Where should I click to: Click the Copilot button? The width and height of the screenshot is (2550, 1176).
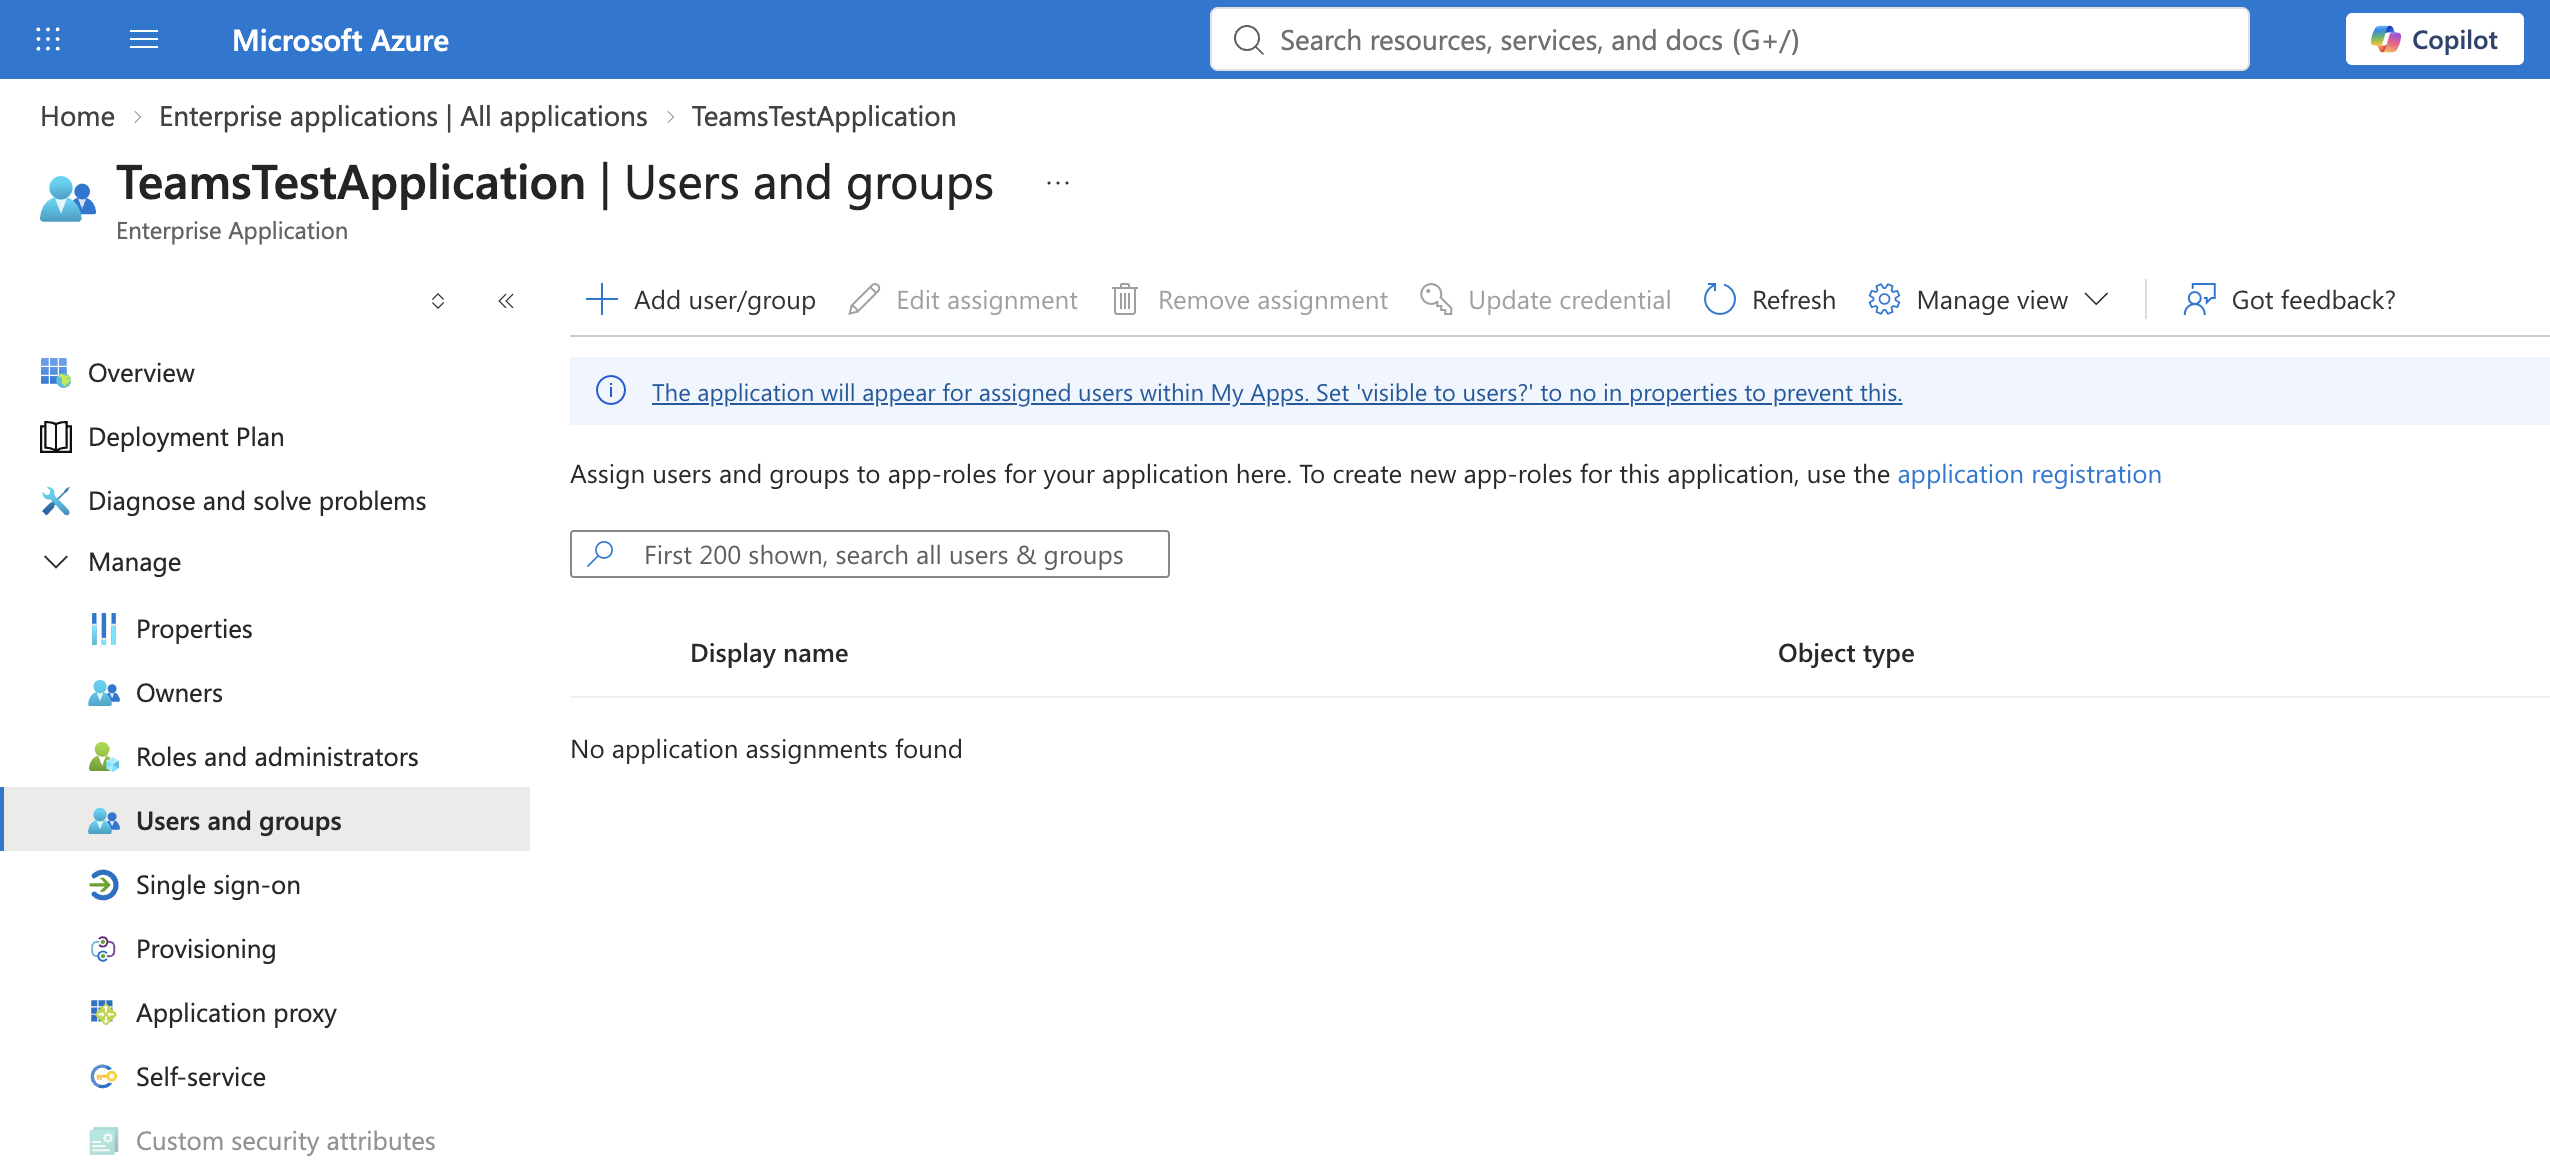click(2434, 39)
